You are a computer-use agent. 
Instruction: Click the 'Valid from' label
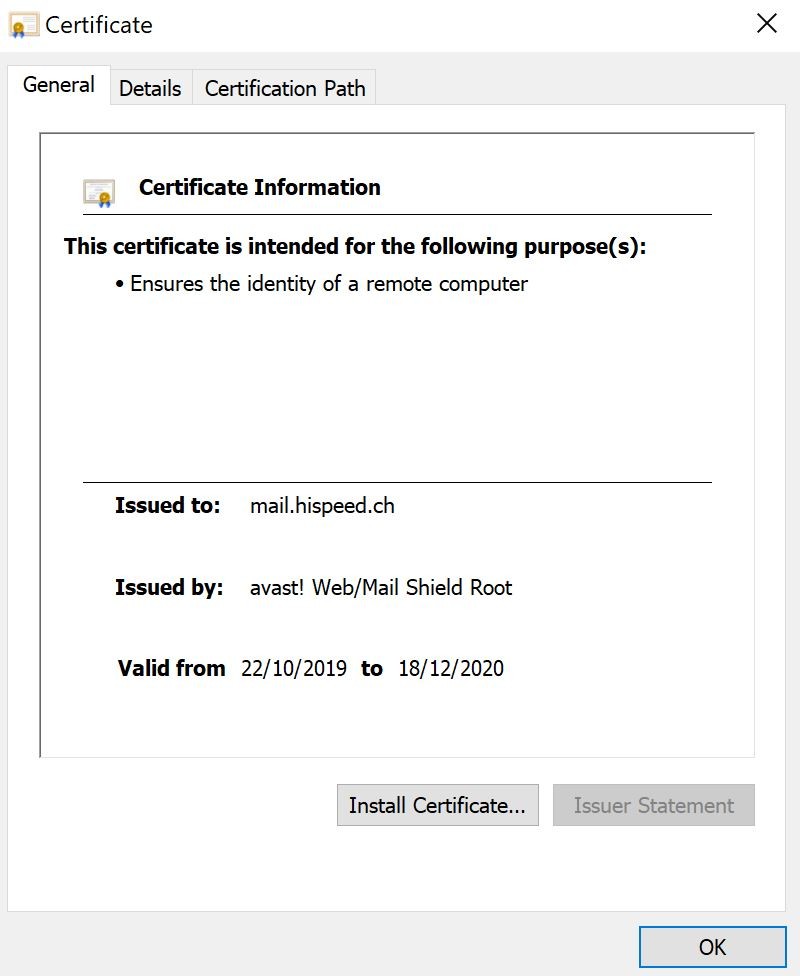pos(171,668)
